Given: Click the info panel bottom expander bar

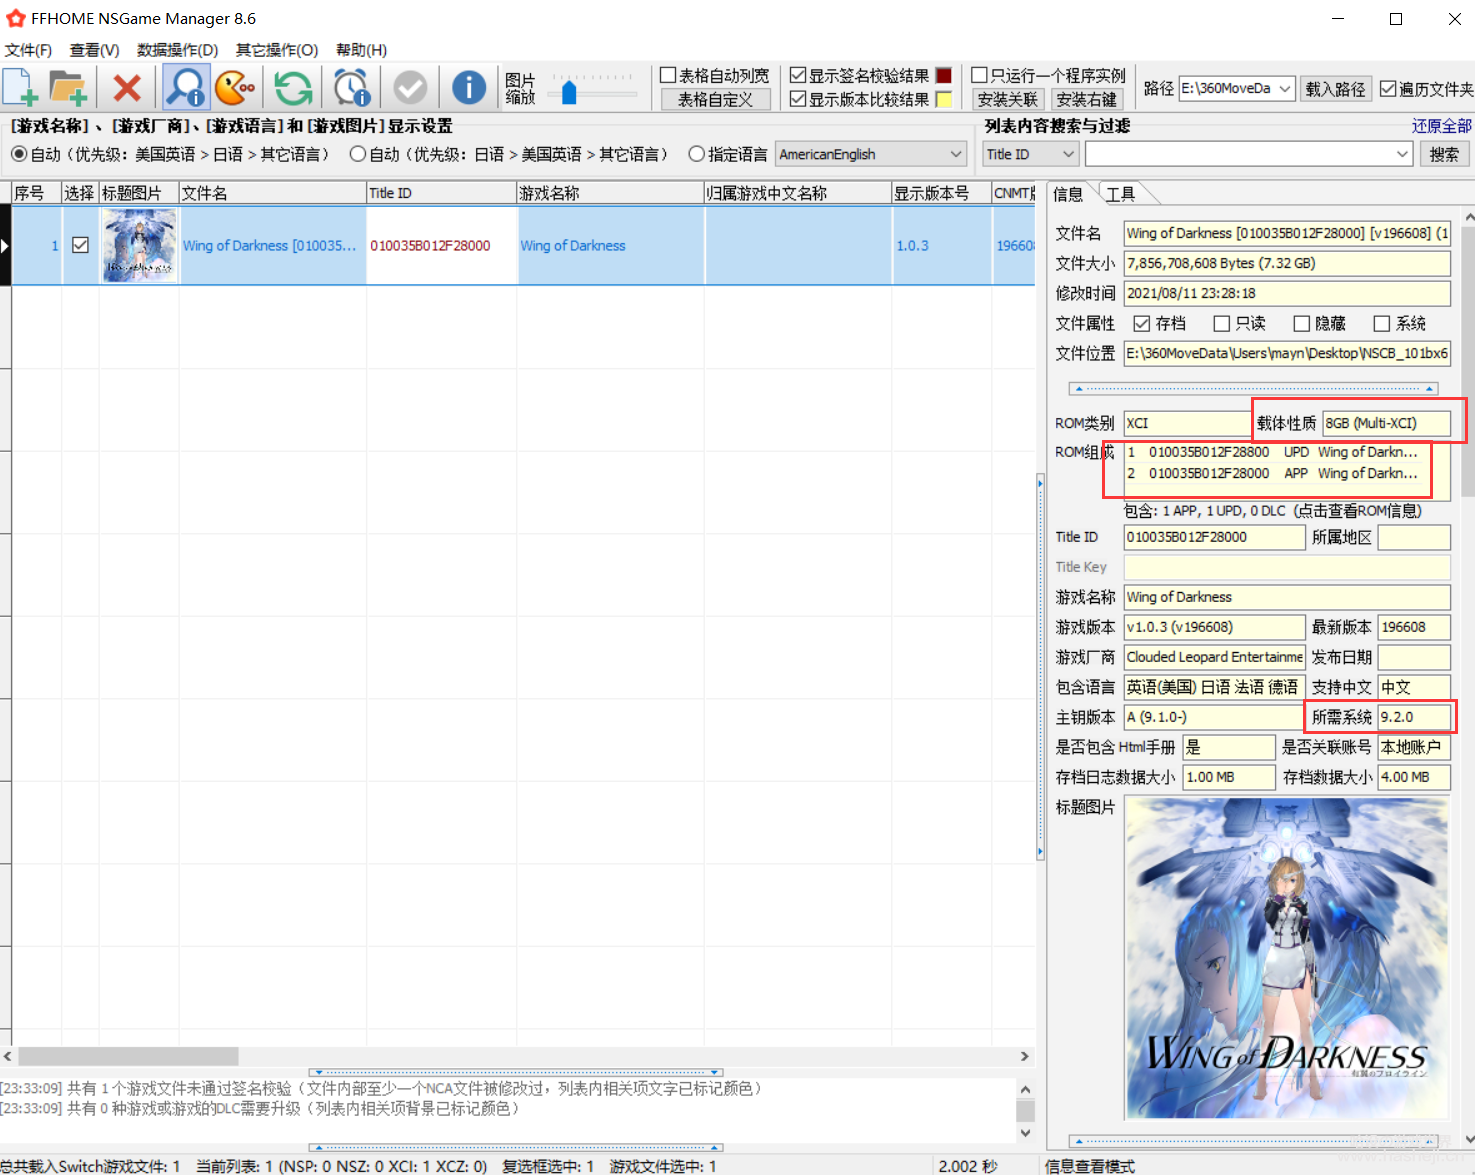Looking at the screenshot, I should coord(1254,1140).
